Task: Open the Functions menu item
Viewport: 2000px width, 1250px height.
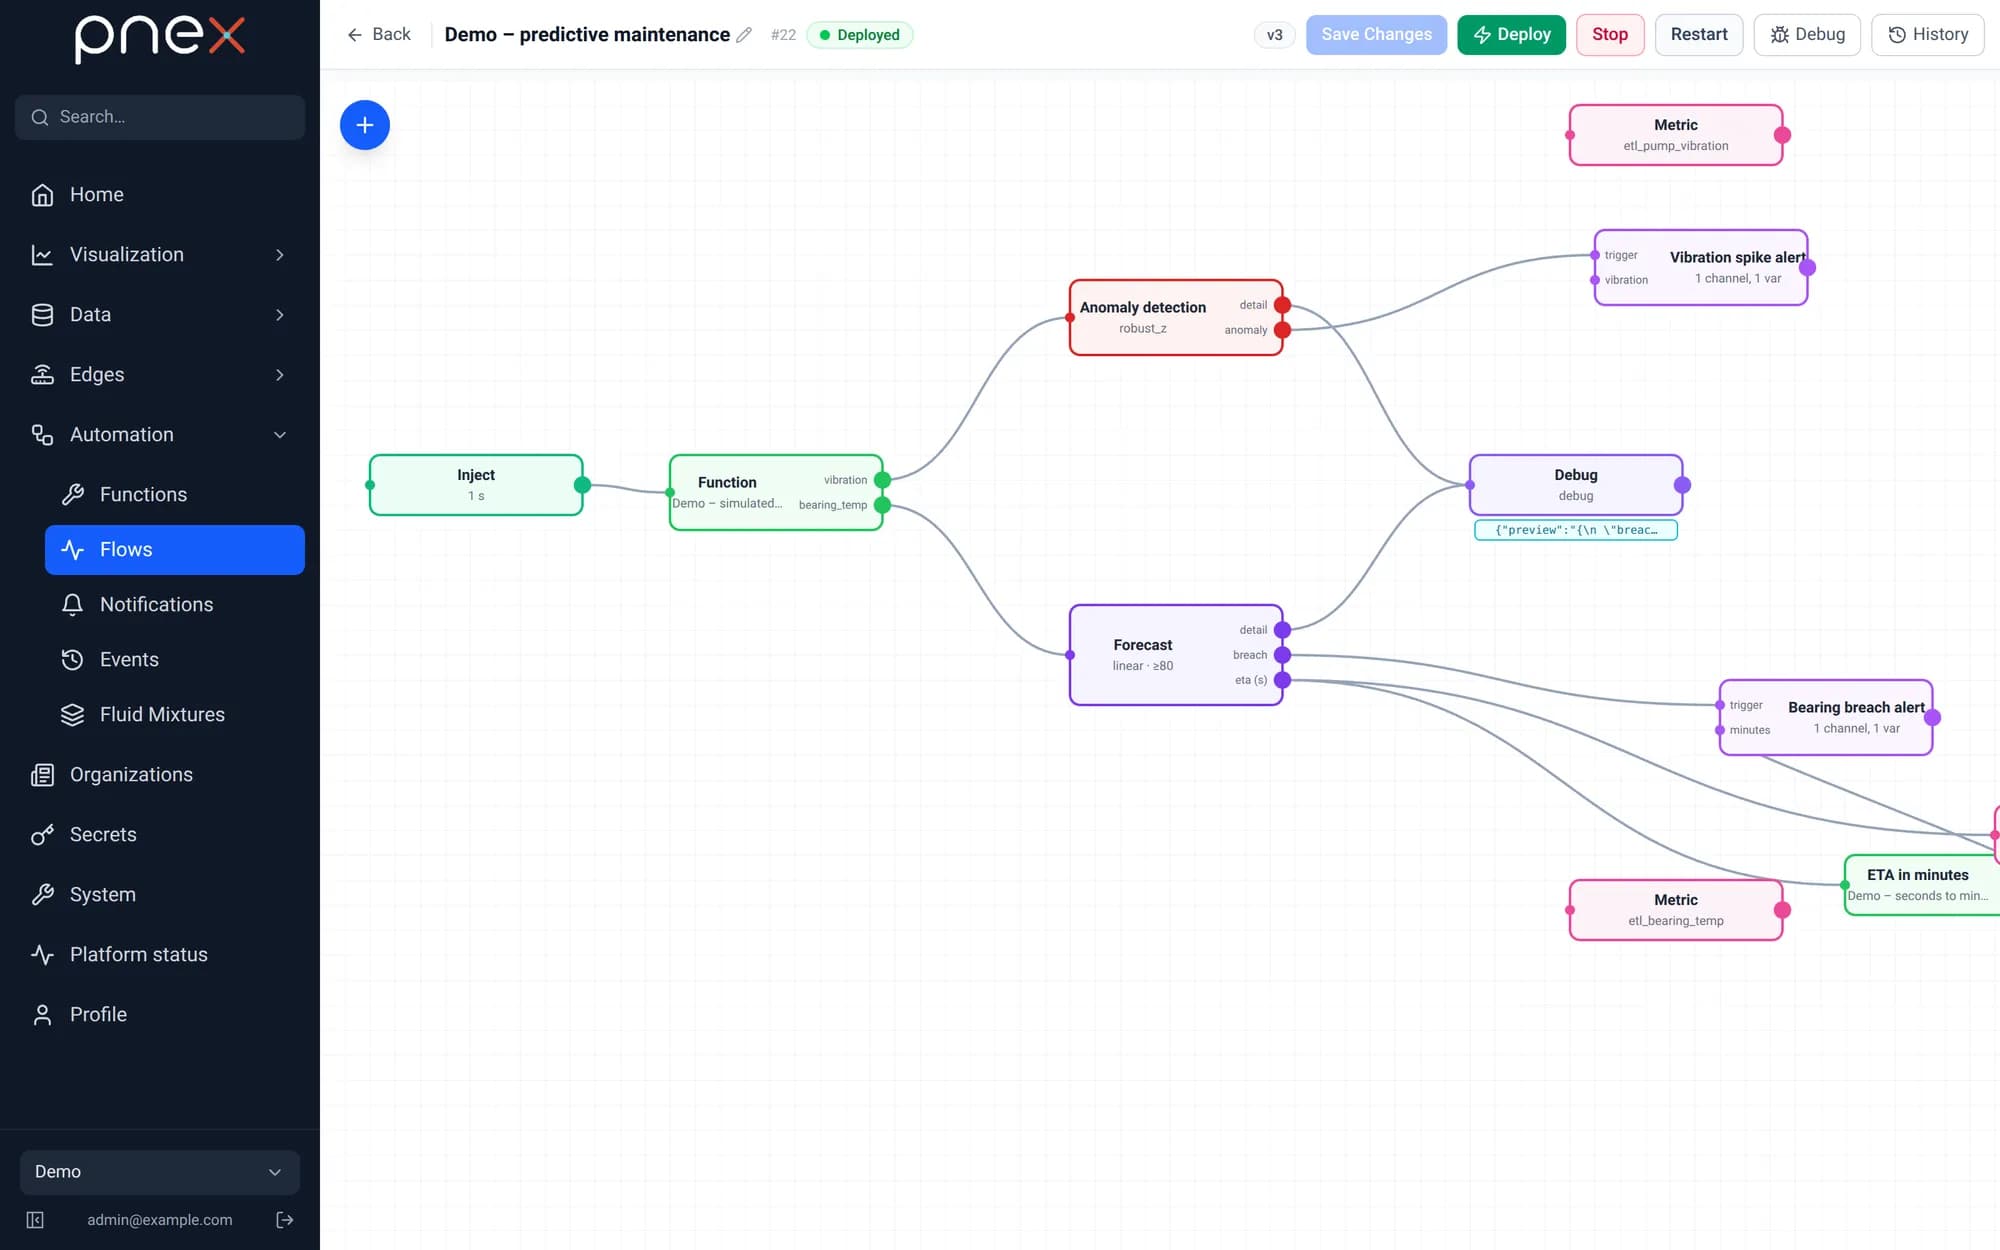Action: tap(175, 494)
